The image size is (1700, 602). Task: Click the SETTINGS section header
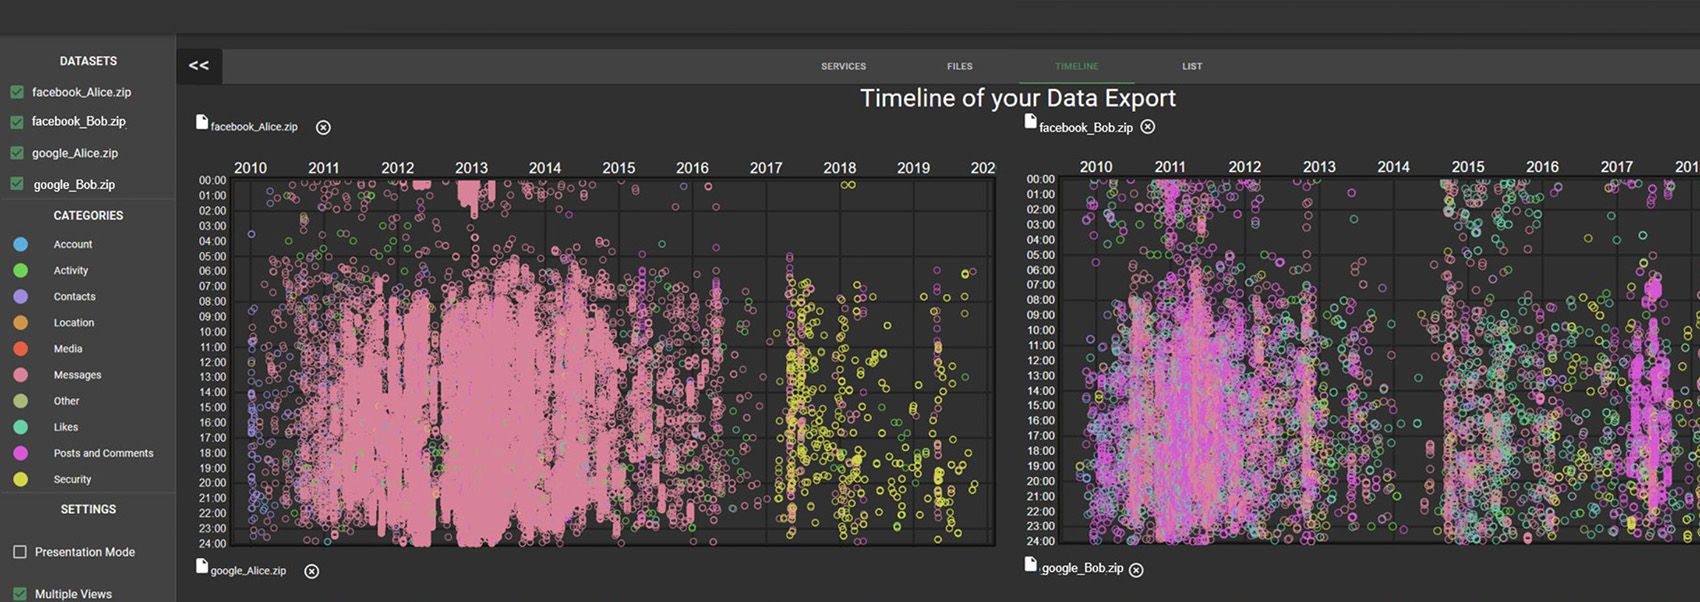(x=88, y=509)
